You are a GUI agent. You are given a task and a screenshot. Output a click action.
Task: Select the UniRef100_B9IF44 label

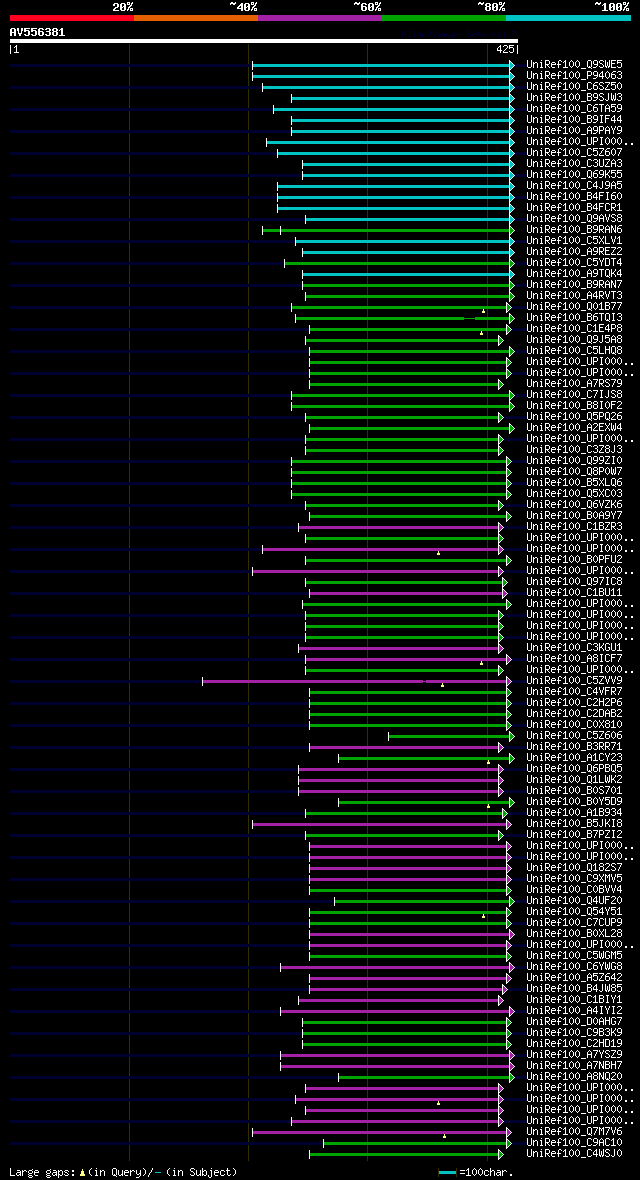[574, 120]
